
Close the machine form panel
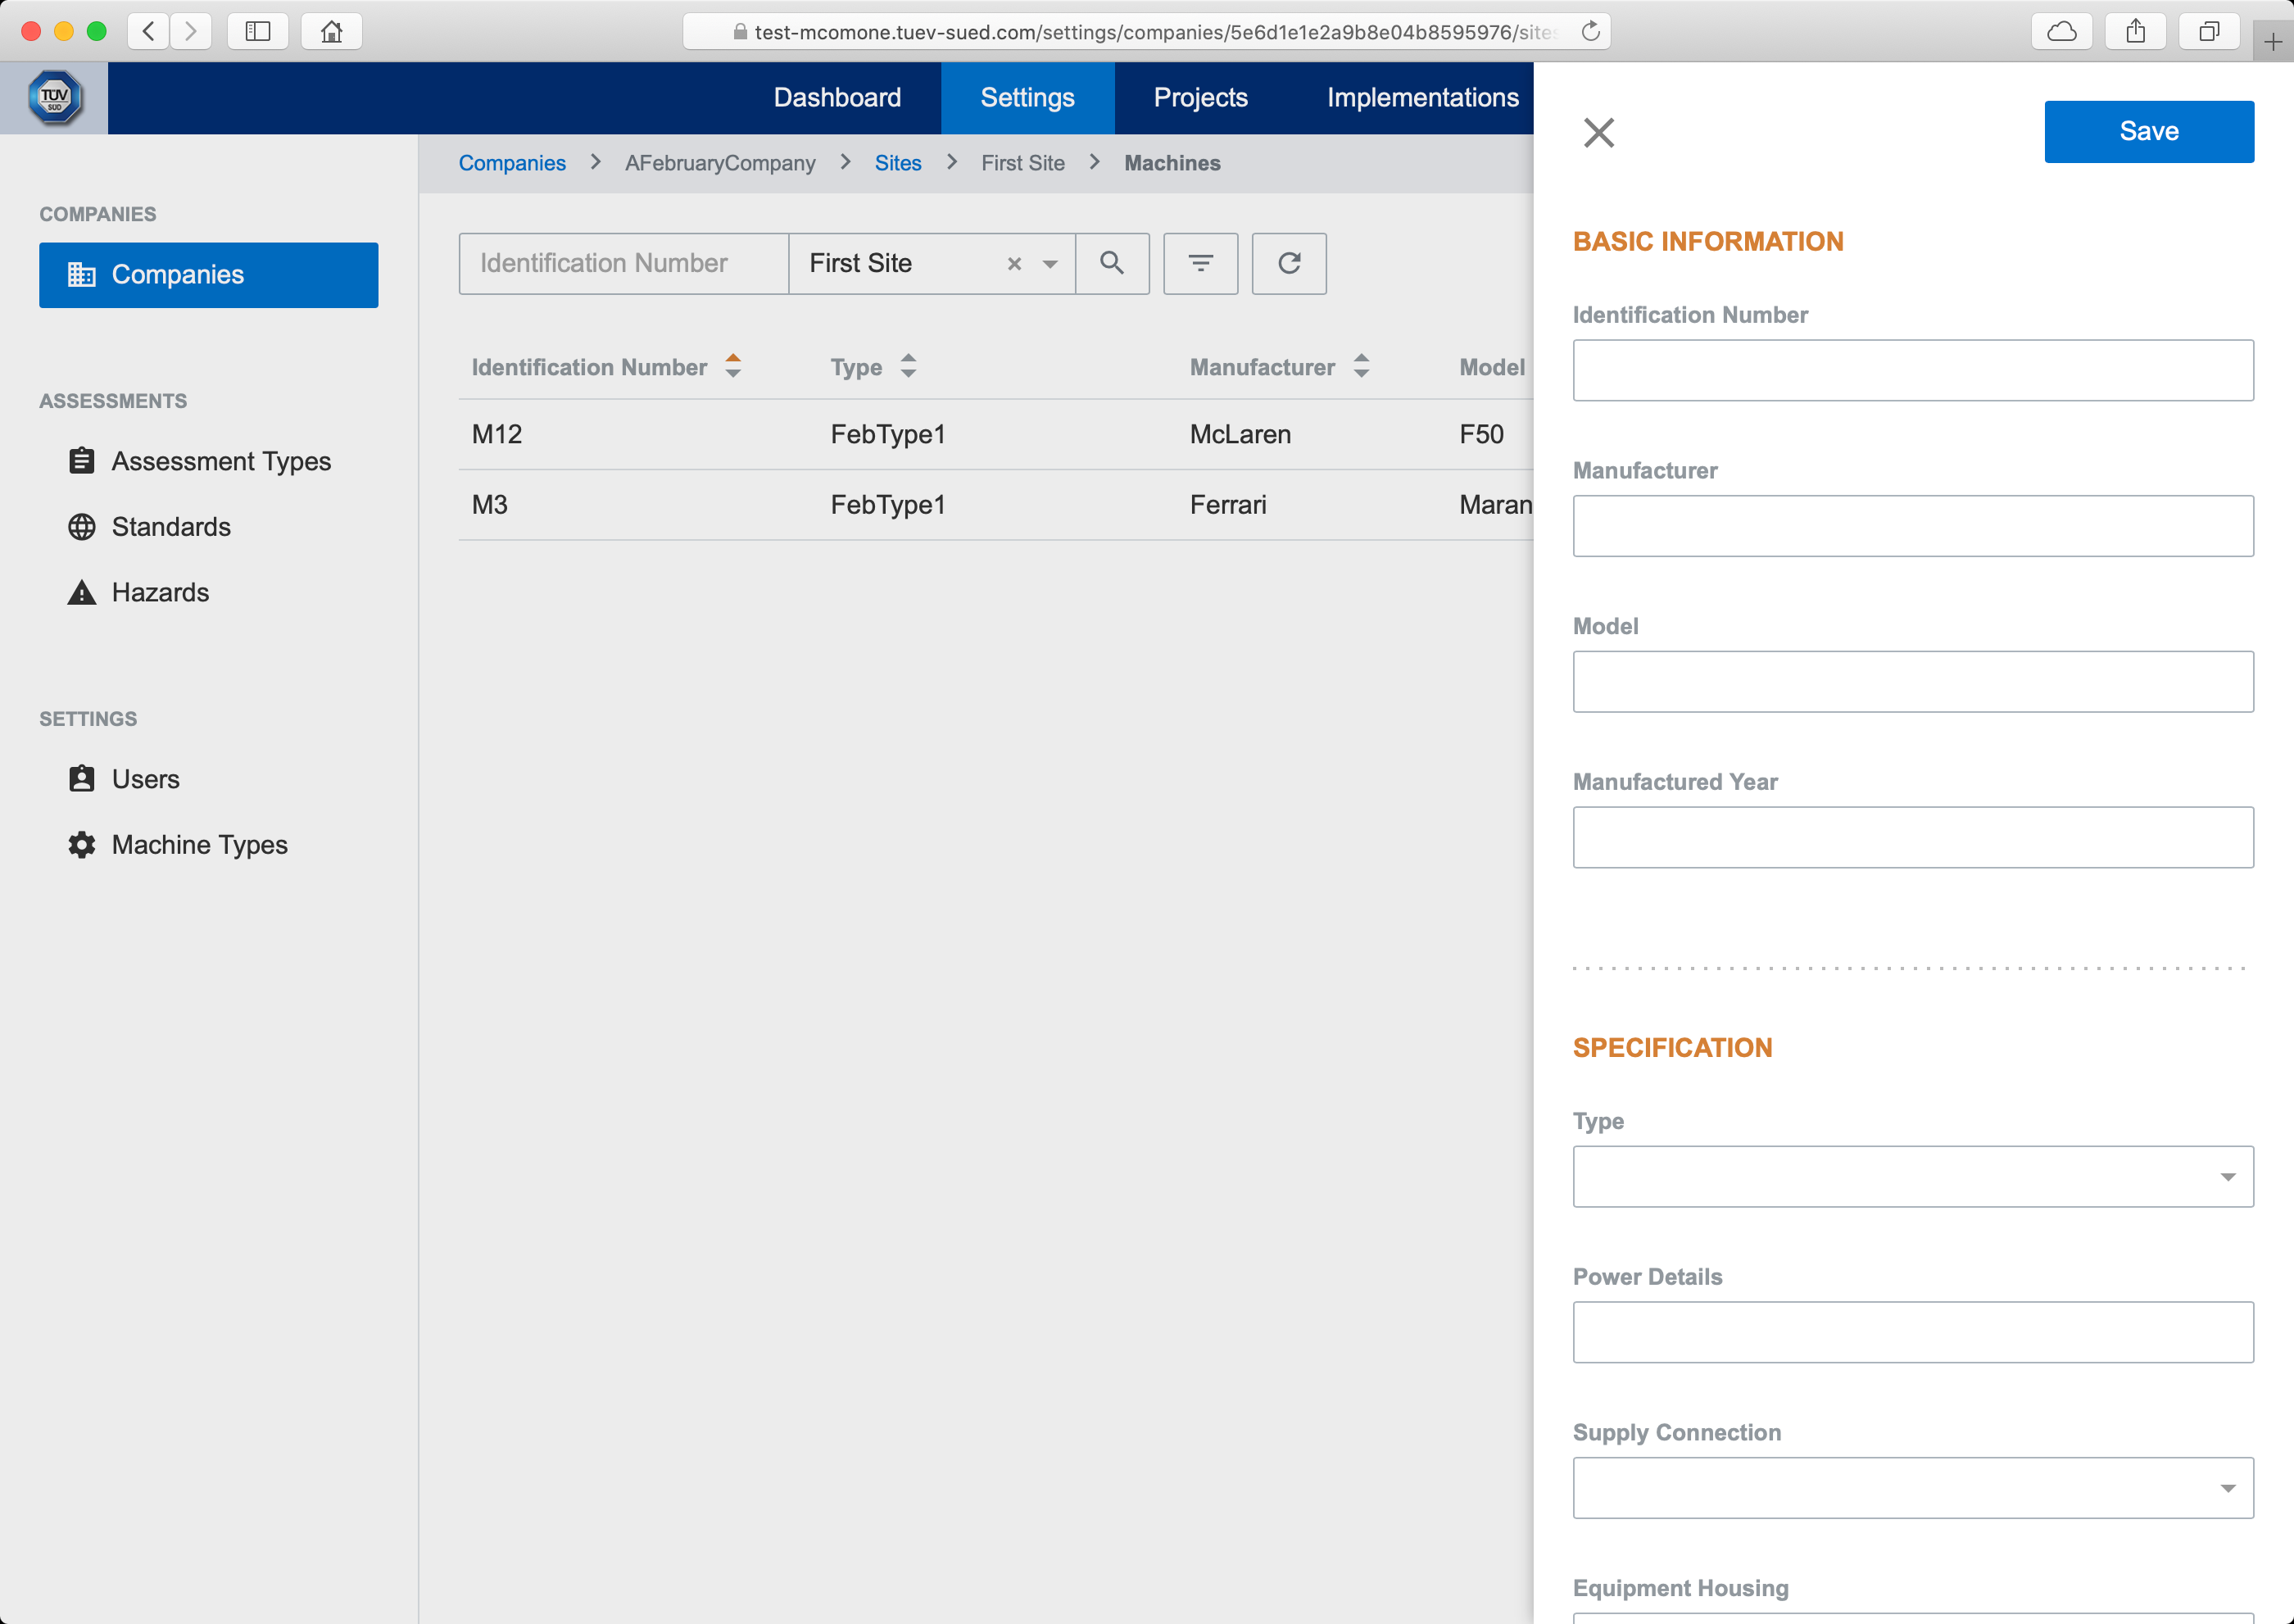click(1598, 132)
